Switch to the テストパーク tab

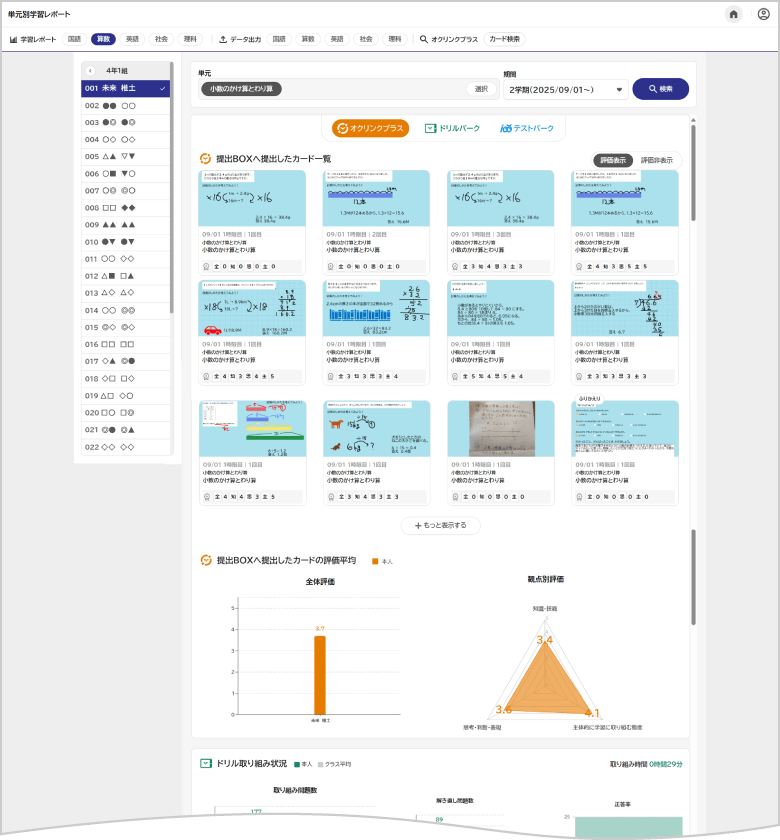[526, 128]
